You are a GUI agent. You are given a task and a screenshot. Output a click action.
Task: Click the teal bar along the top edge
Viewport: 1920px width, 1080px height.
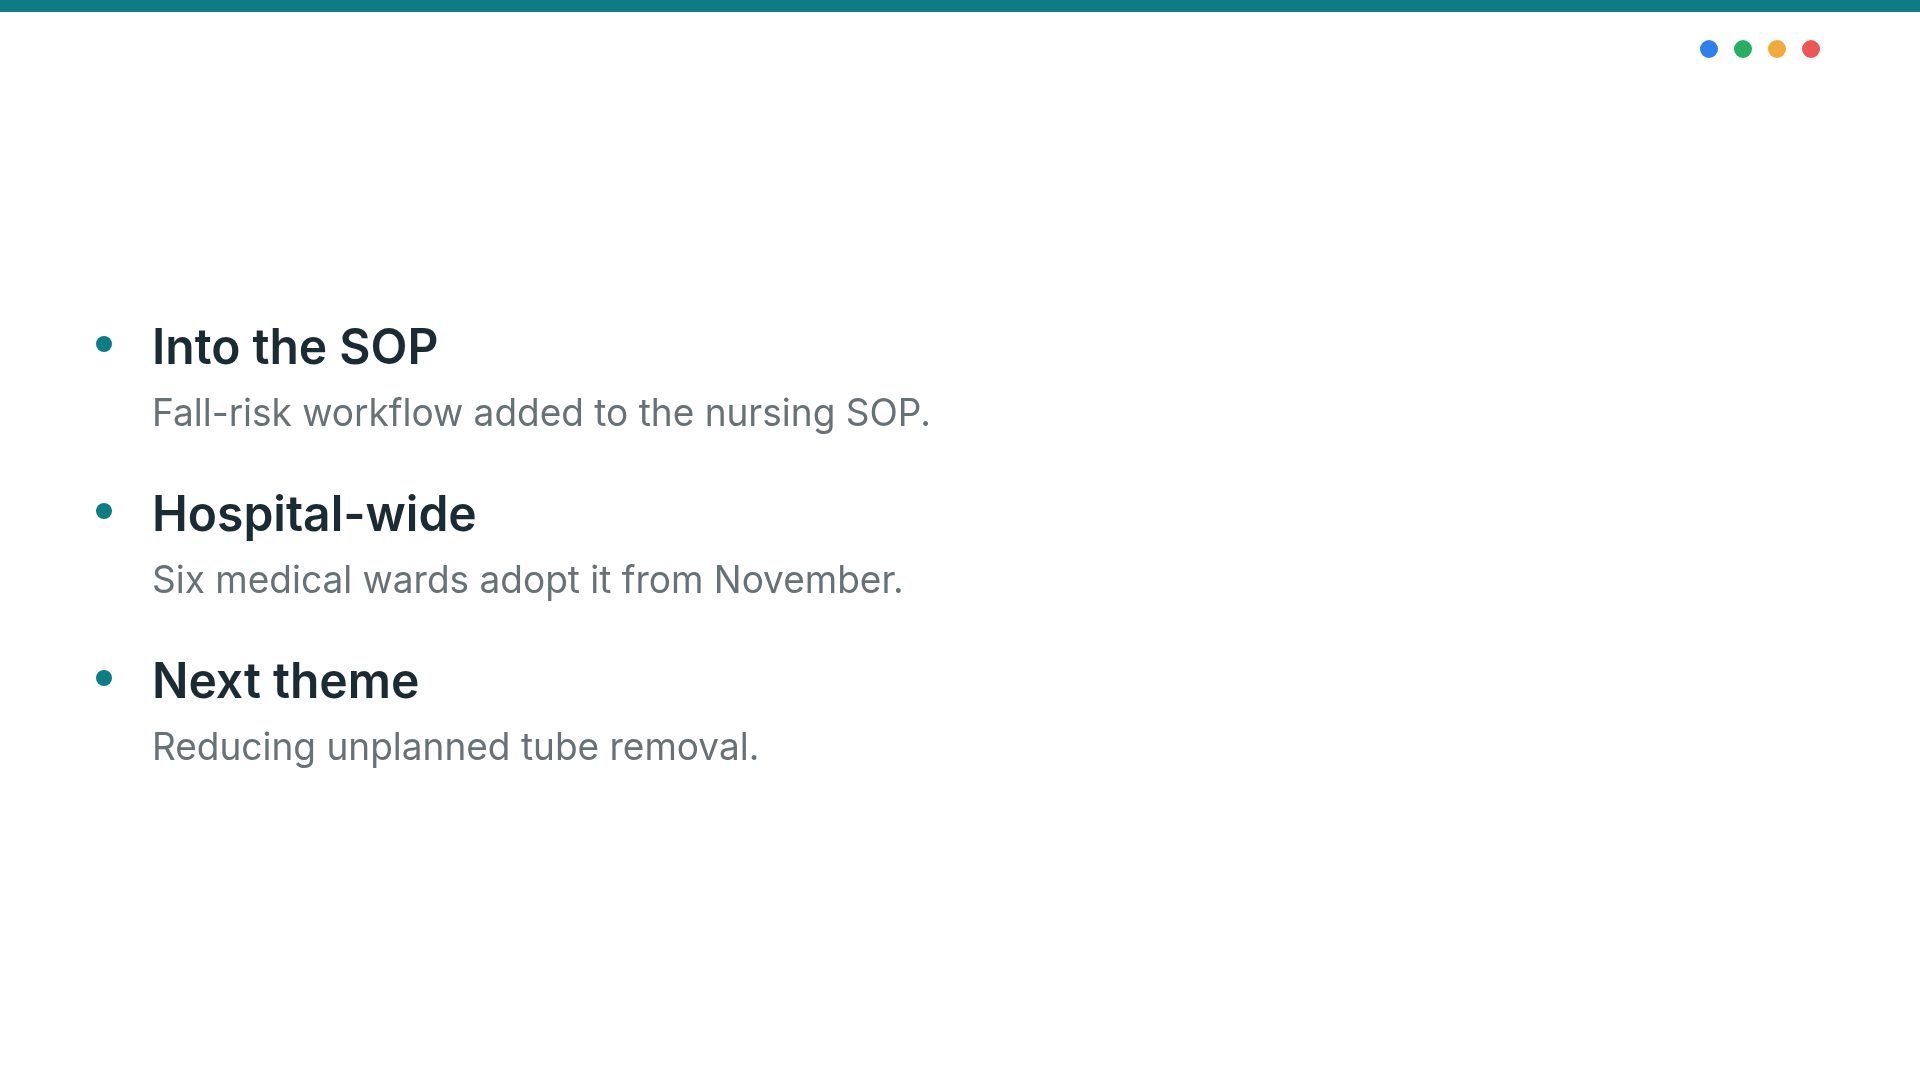(960, 6)
